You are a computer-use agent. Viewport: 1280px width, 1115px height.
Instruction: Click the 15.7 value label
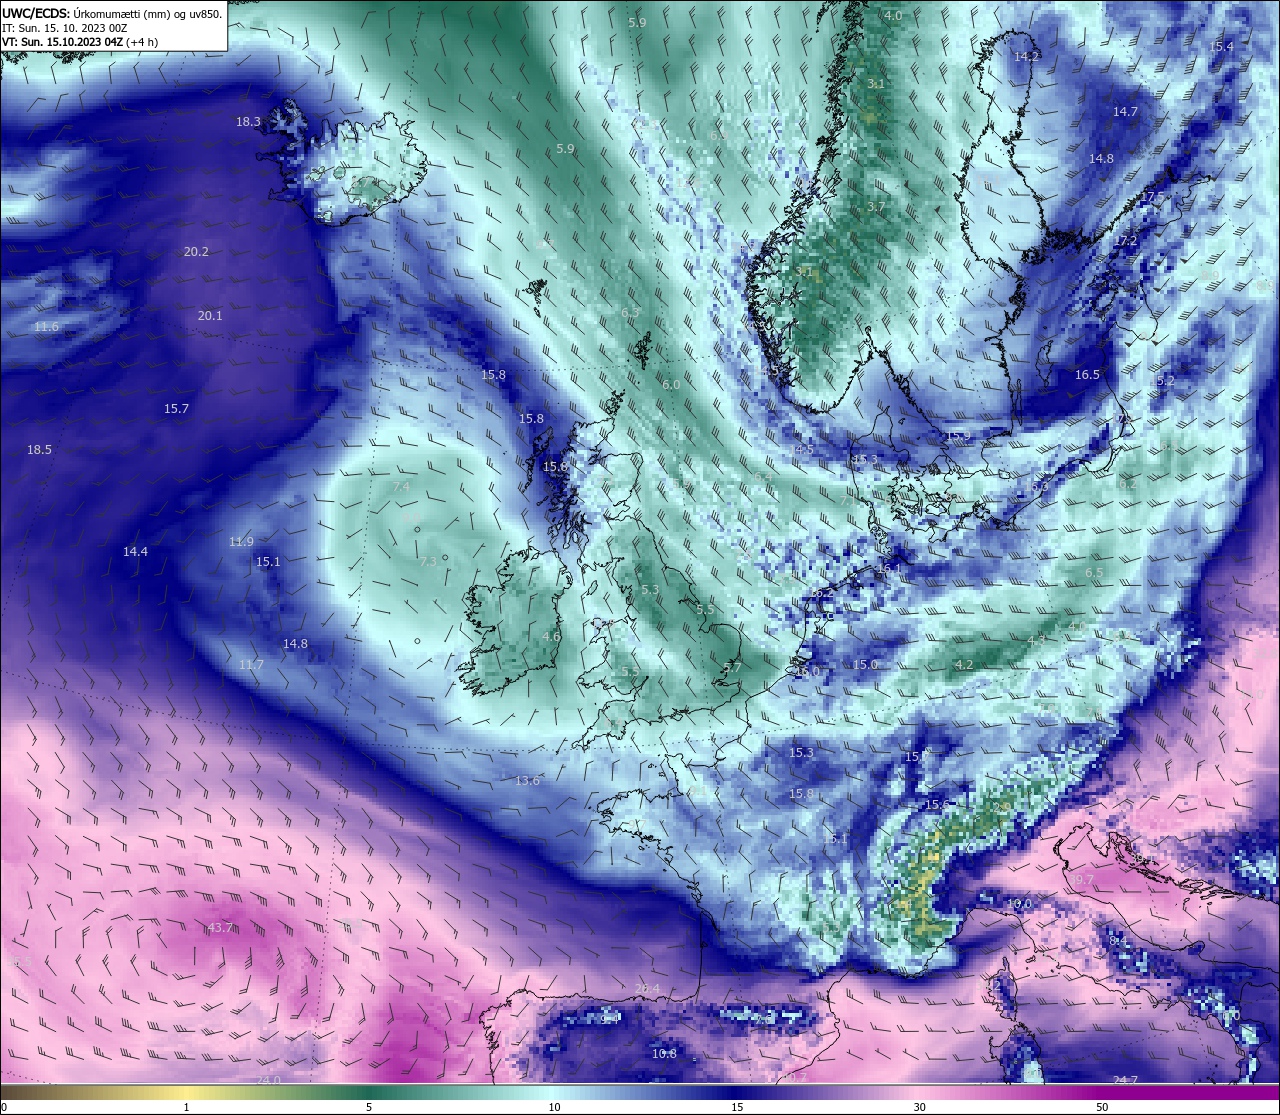(176, 409)
